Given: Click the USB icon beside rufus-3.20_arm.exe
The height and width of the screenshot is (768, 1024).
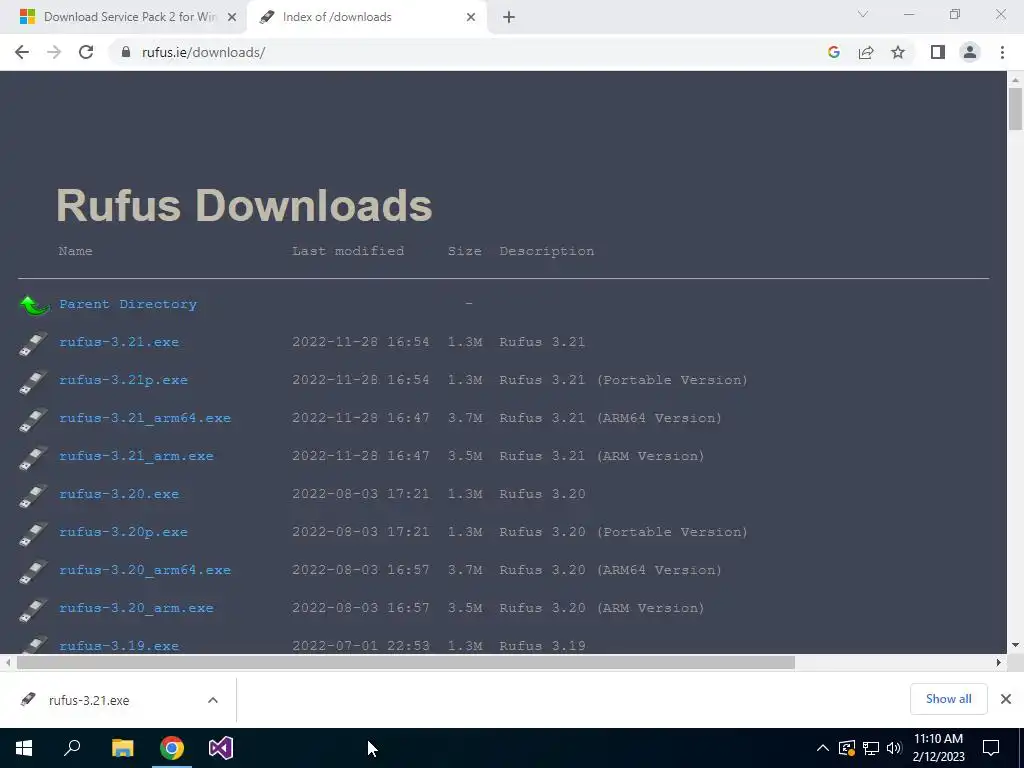Looking at the screenshot, I should [33, 608].
